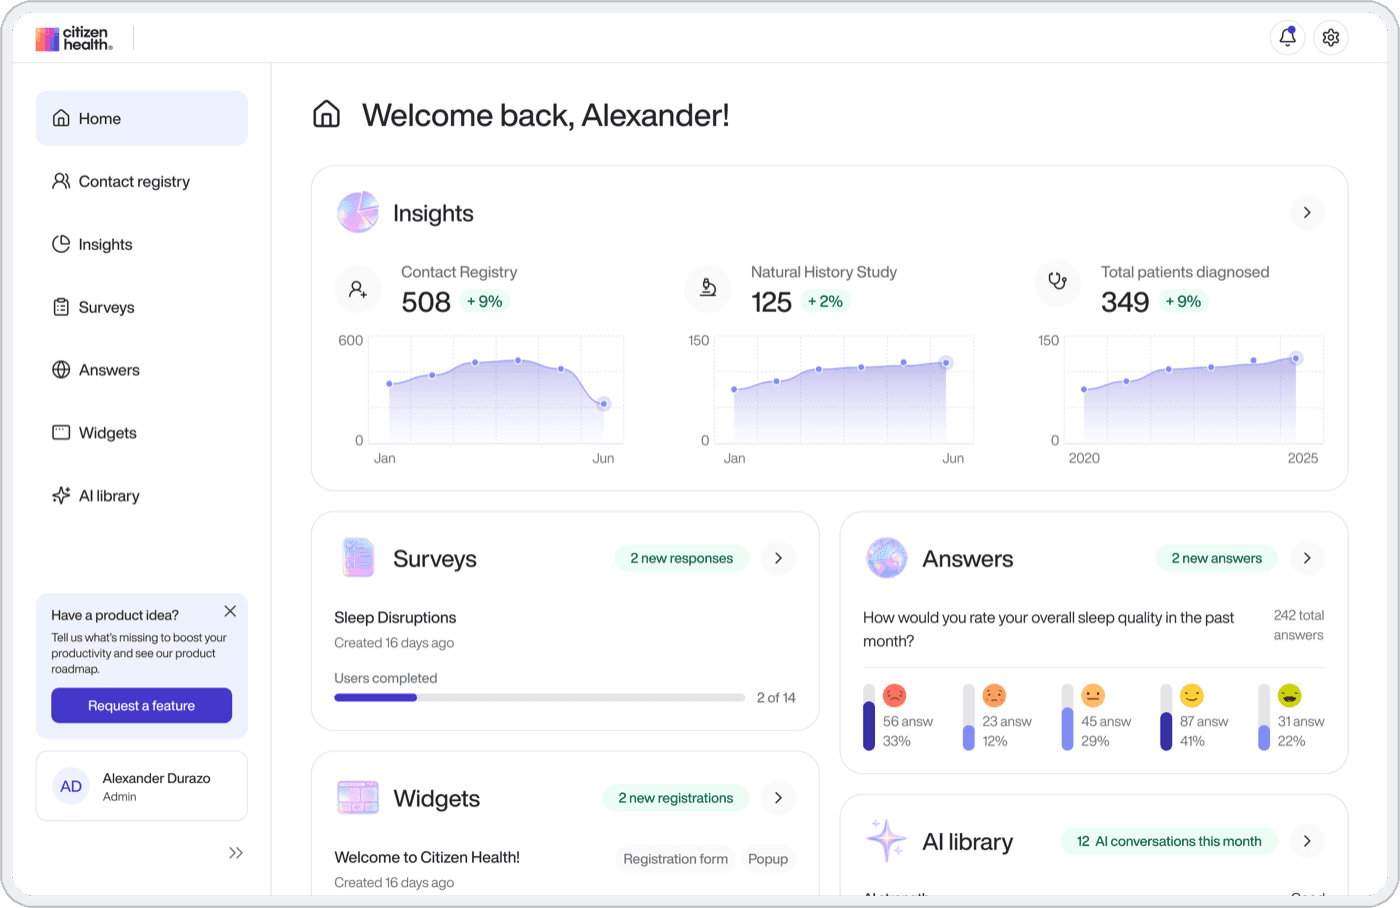Click the Answers globe sidebar icon
This screenshot has width=1400, height=908.
[61, 370]
